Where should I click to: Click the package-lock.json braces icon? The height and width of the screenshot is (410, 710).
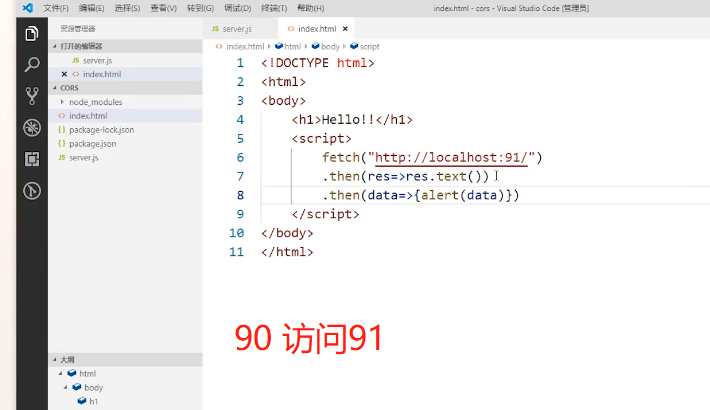(62, 130)
